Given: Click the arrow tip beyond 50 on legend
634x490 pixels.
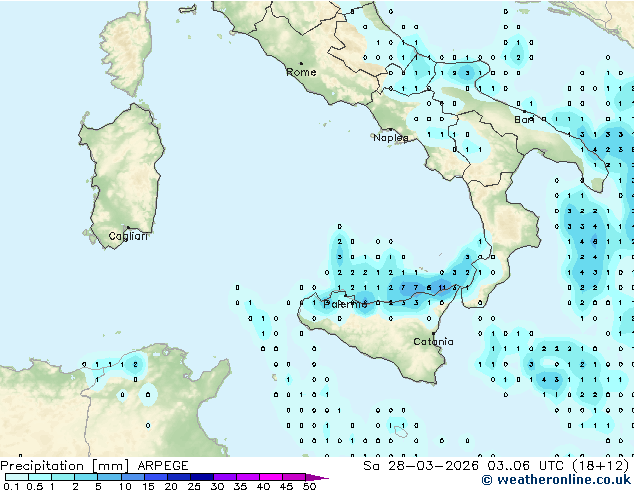Looking at the screenshot, I should click(x=317, y=477).
